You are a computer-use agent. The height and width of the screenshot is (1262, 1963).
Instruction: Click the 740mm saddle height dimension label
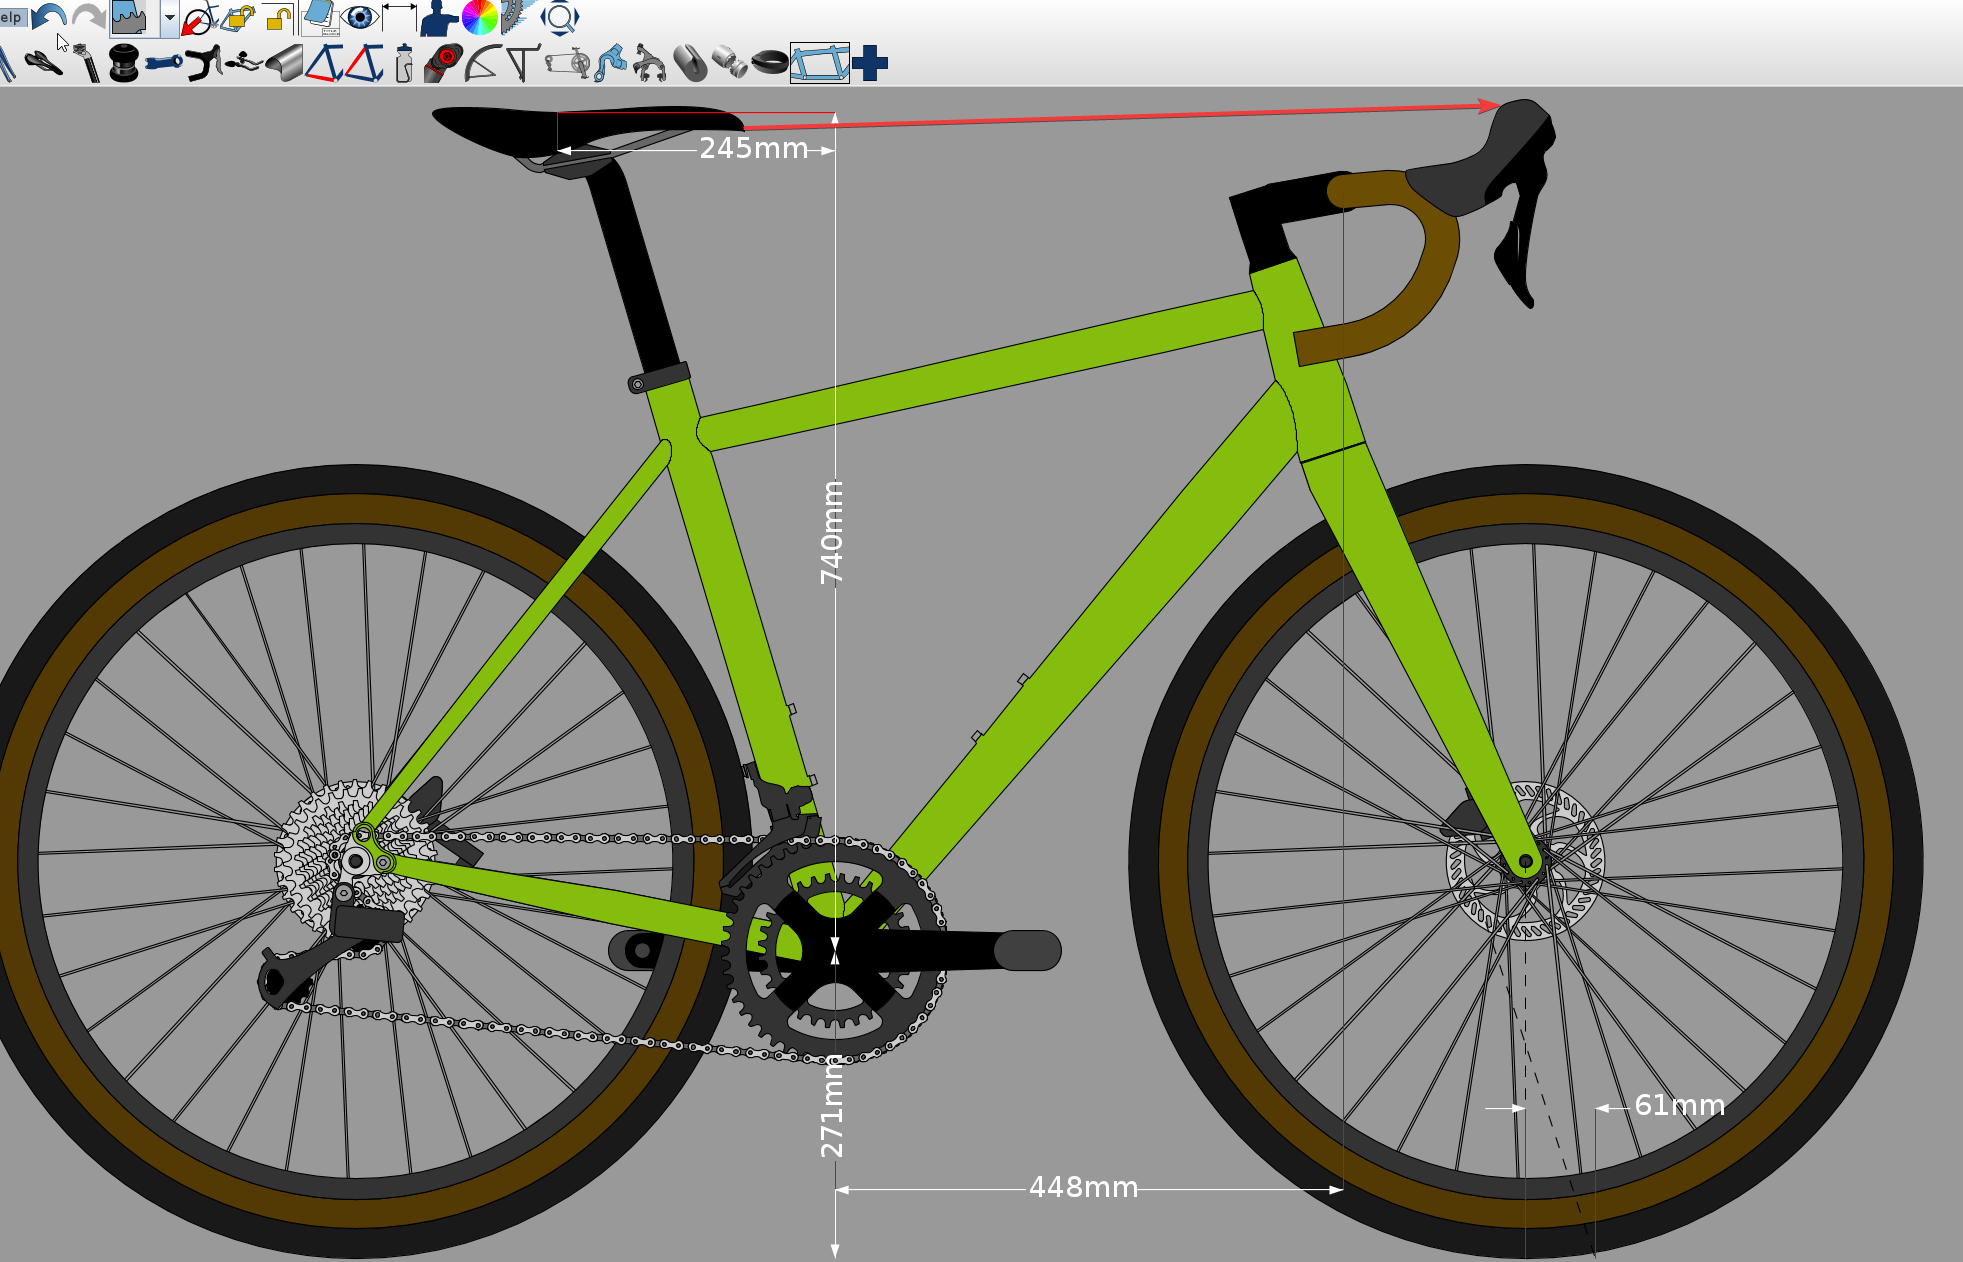[x=832, y=532]
